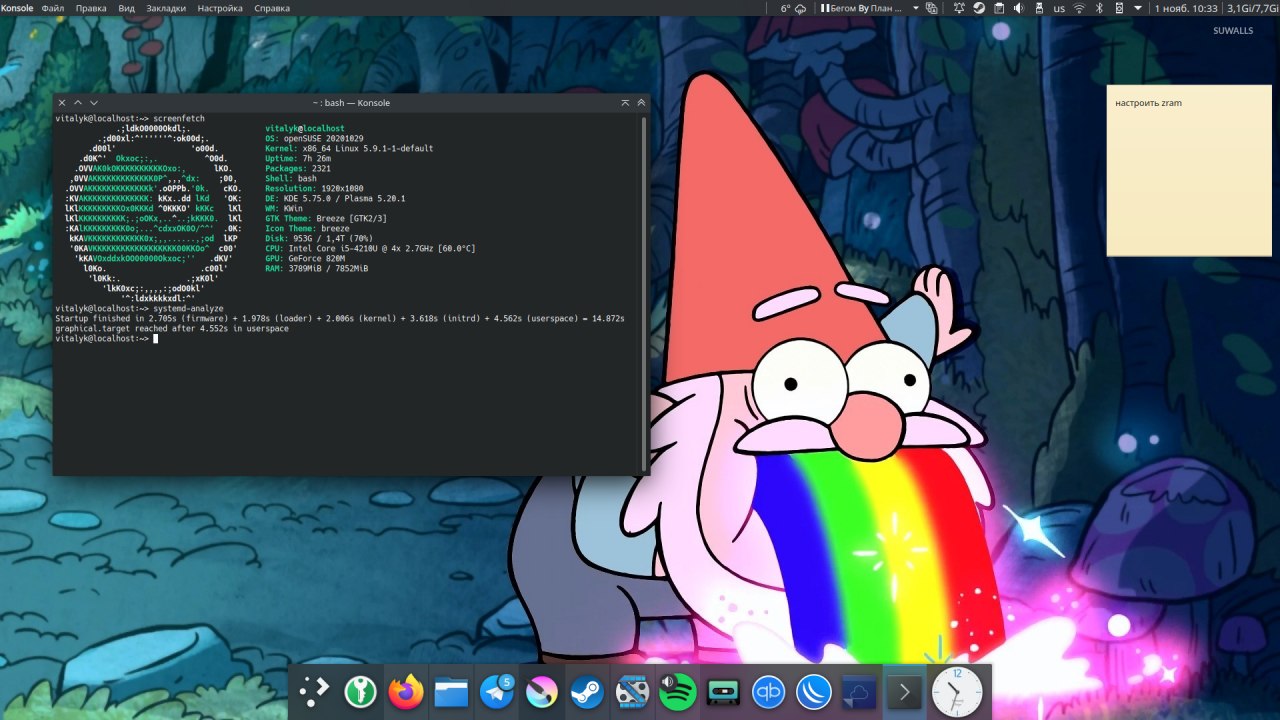Click the 'настроить zram' sticky note

pyautogui.click(x=1189, y=170)
